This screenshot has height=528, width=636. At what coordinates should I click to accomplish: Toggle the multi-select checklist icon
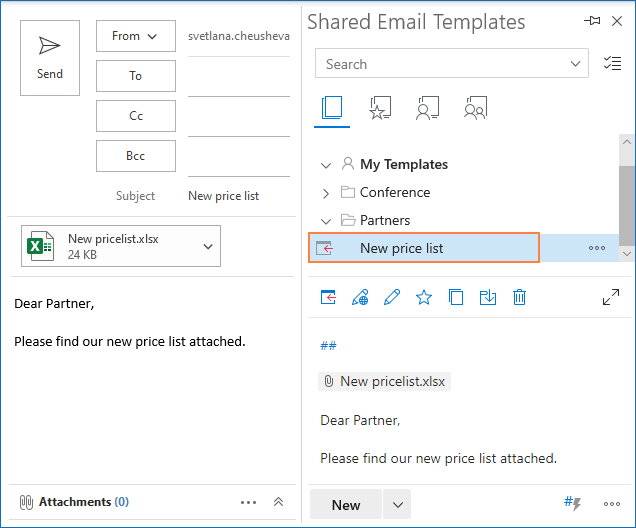[612, 64]
